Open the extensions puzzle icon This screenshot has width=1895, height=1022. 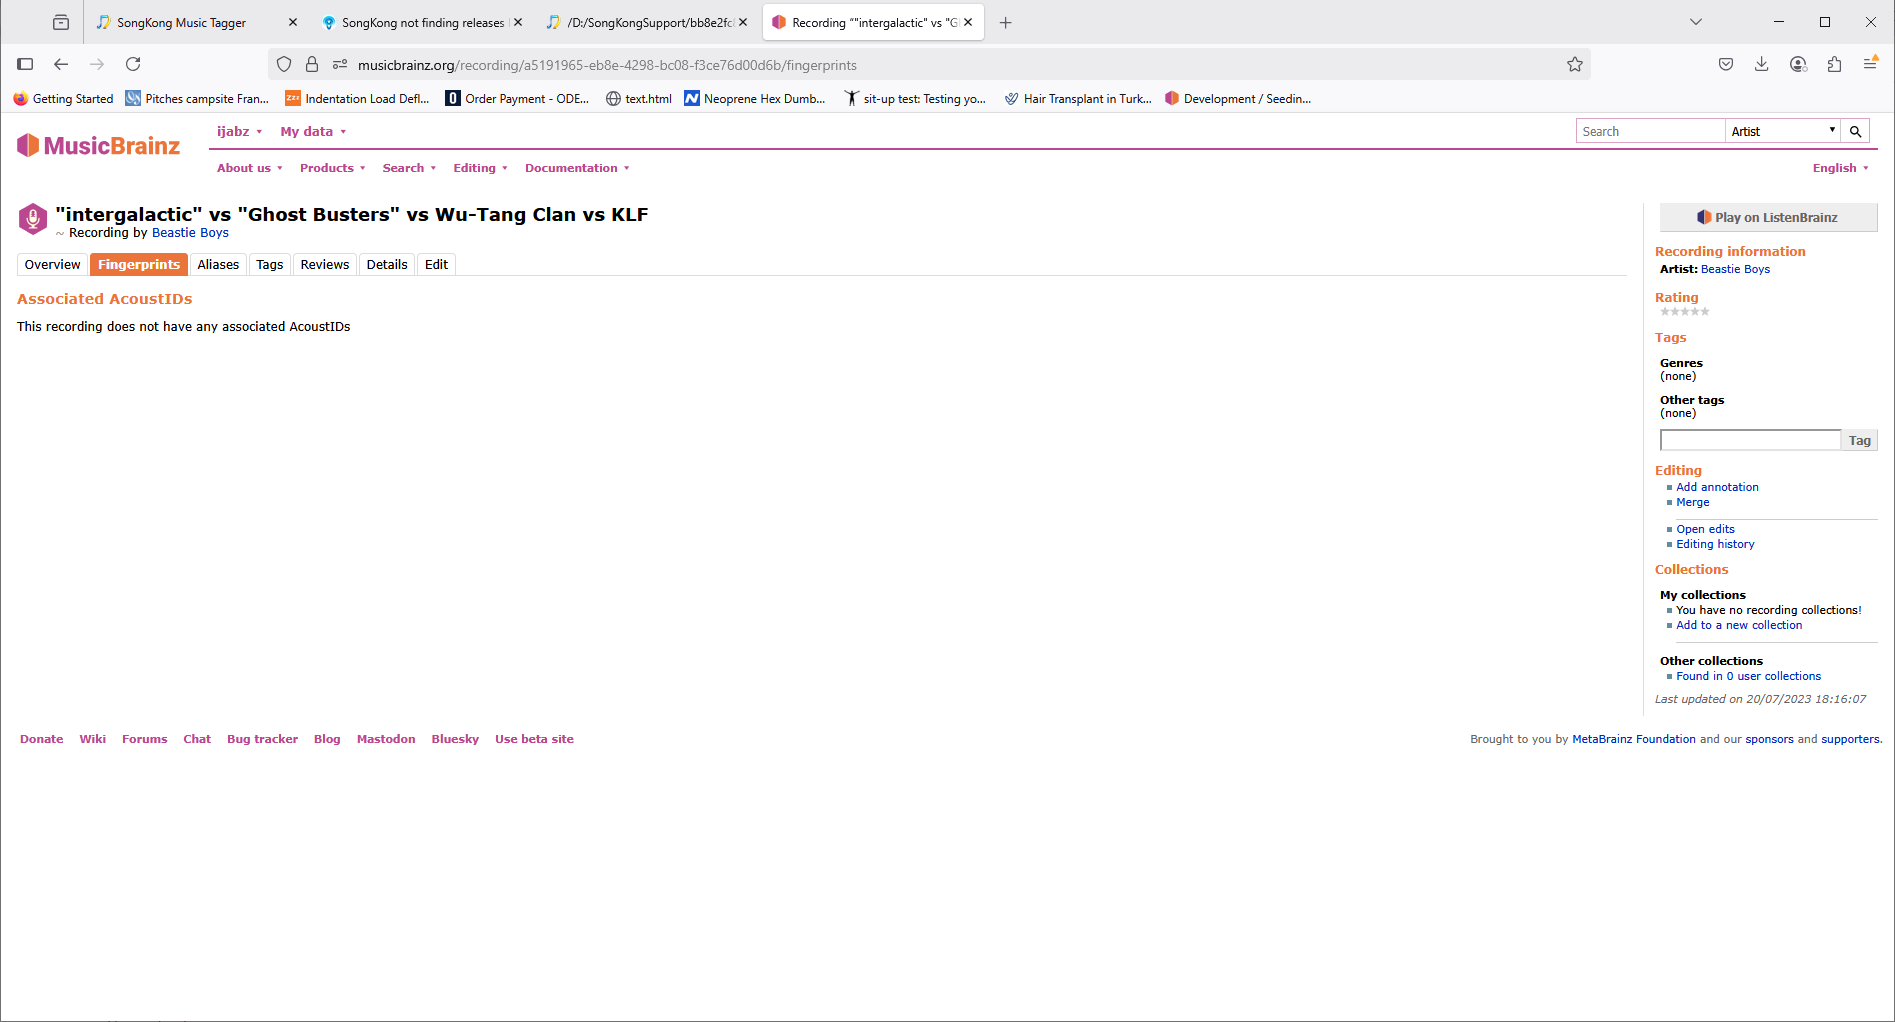(x=1834, y=64)
